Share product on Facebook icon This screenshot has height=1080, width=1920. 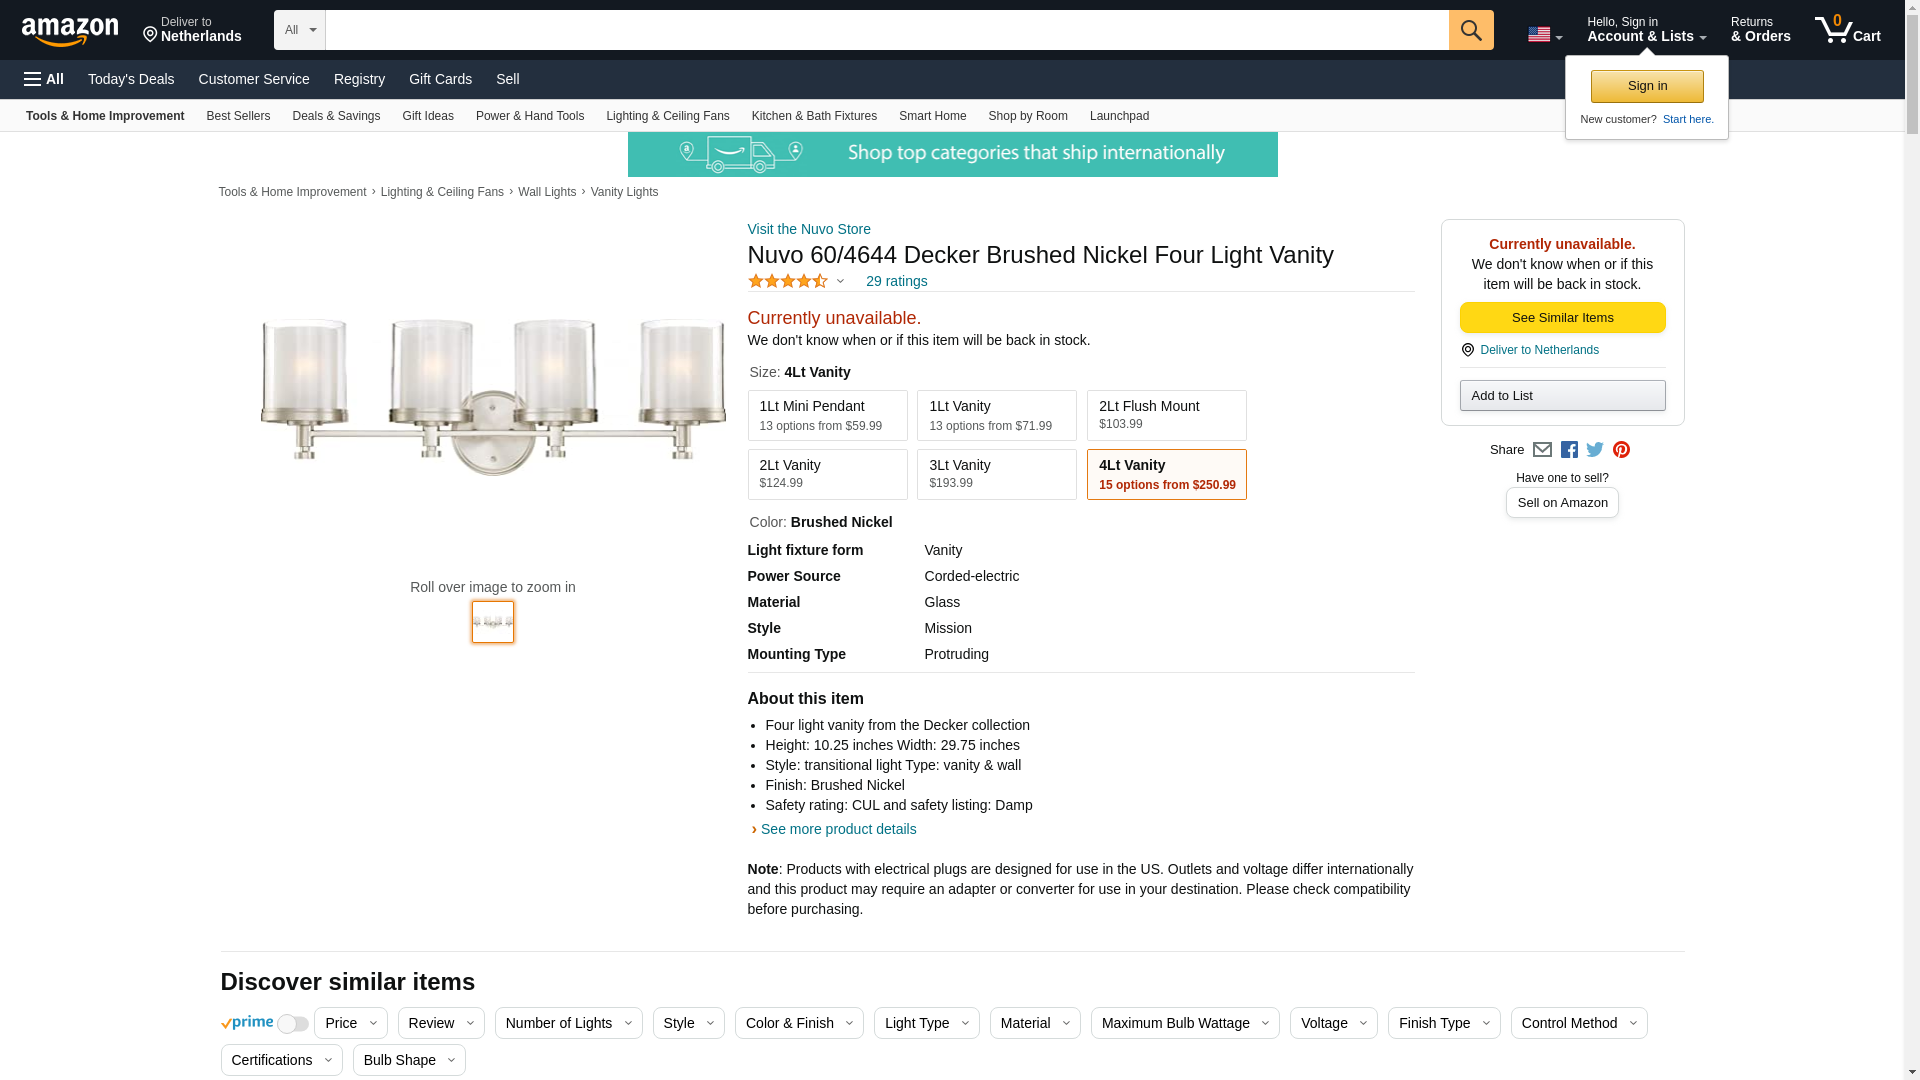1569,450
